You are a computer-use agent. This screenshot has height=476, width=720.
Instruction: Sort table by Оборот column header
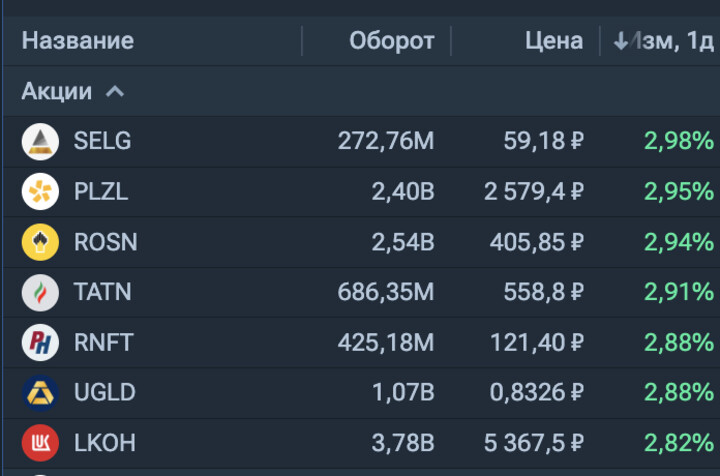391,41
